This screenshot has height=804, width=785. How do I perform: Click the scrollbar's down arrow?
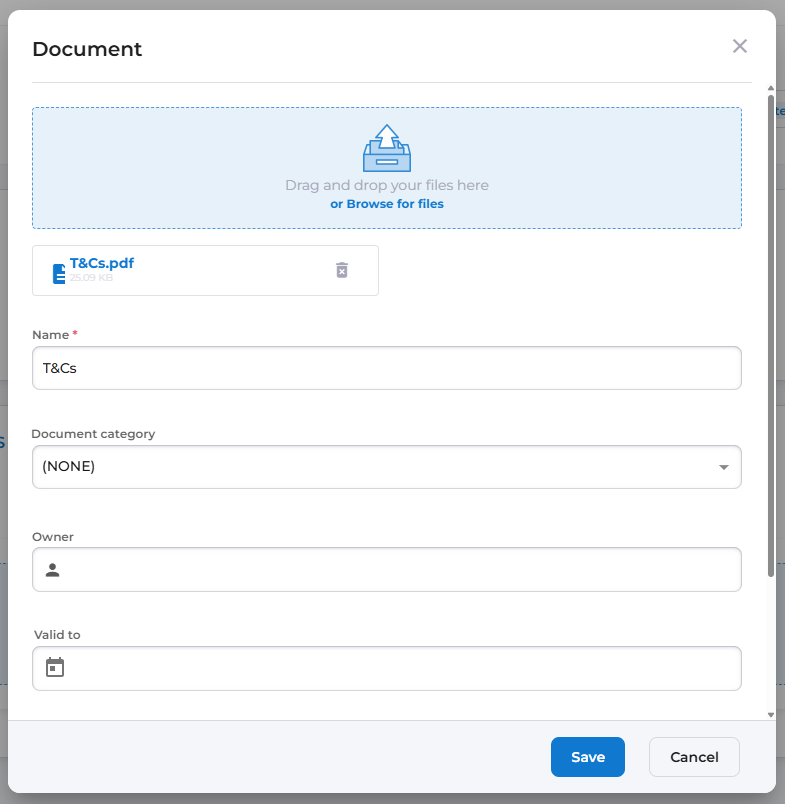click(770, 714)
